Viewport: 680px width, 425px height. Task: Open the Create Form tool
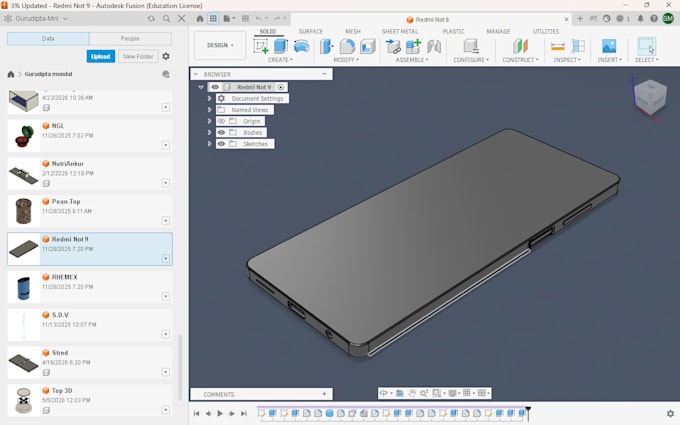tap(301, 46)
